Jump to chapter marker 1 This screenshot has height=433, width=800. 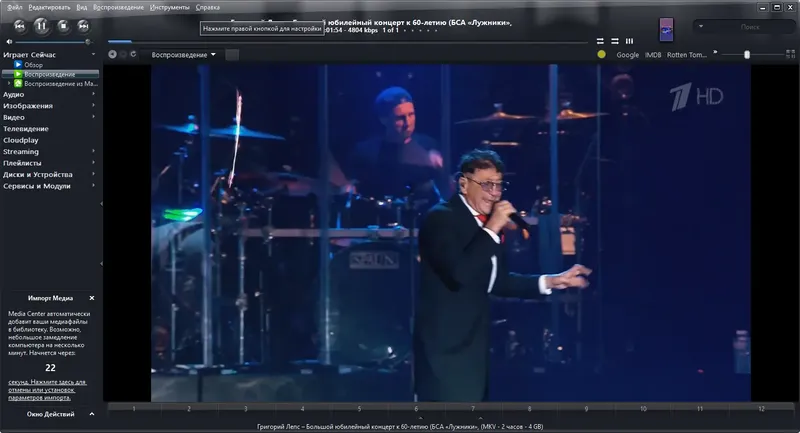pyautogui.click(x=134, y=409)
